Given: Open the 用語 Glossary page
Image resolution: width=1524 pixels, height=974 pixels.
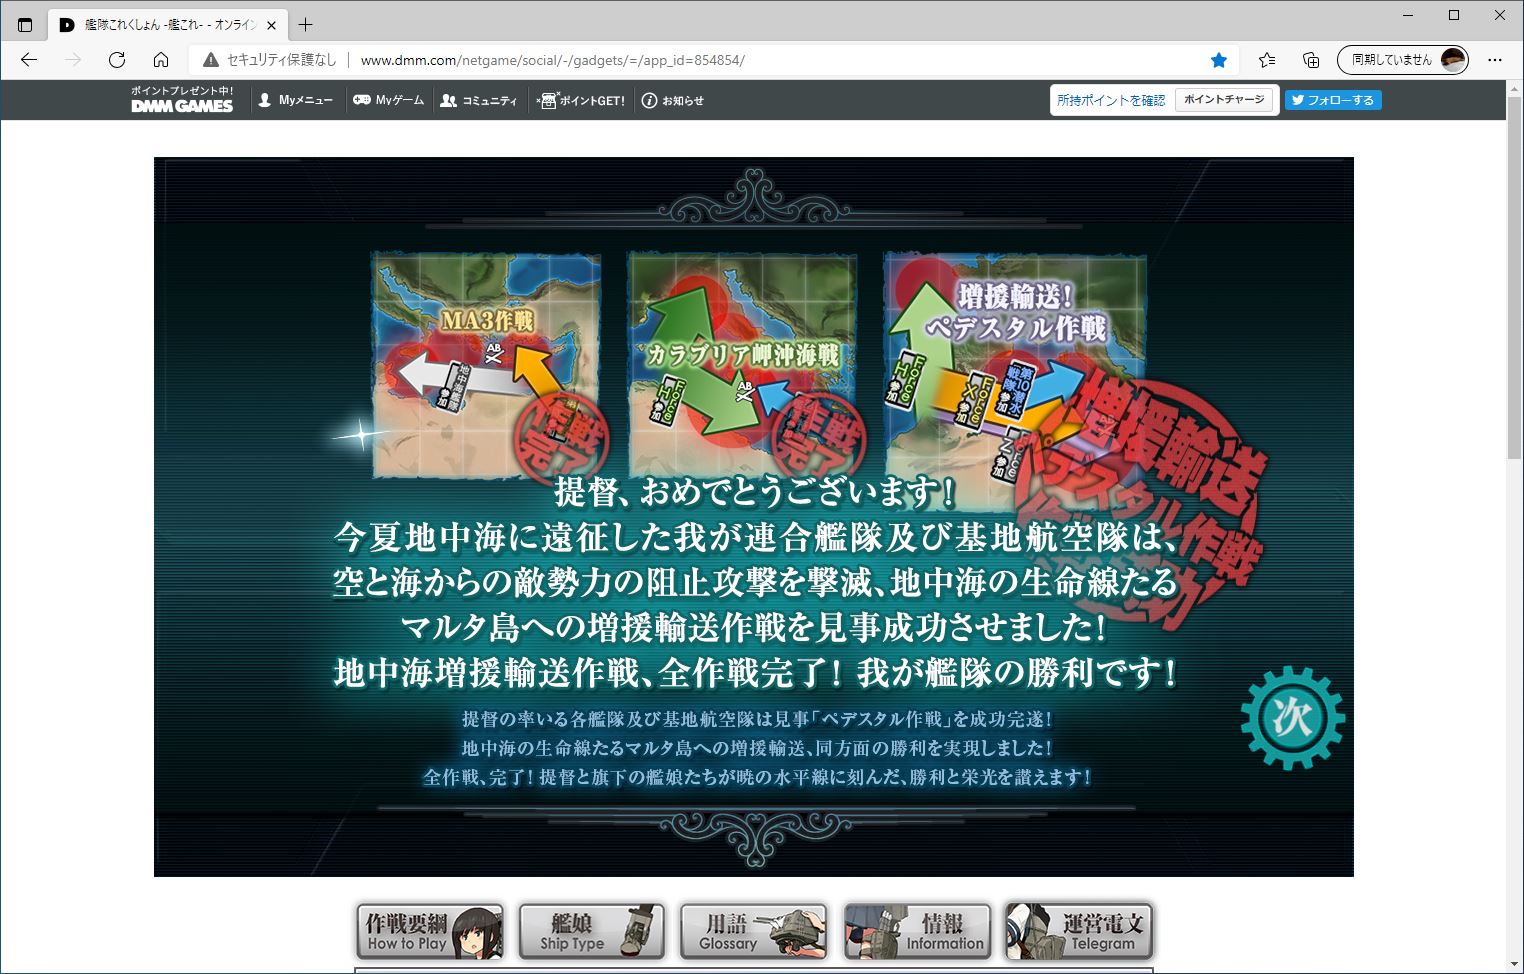Looking at the screenshot, I should pos(753,931).
